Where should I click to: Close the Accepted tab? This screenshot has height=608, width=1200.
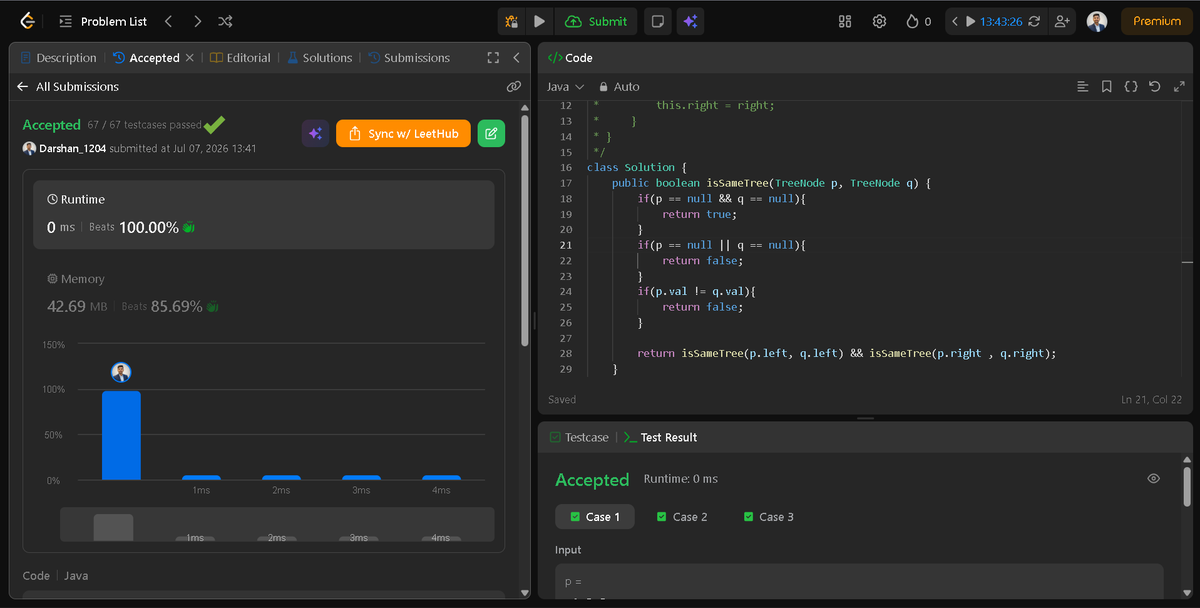pyautogui.click(x=189, y=58)
